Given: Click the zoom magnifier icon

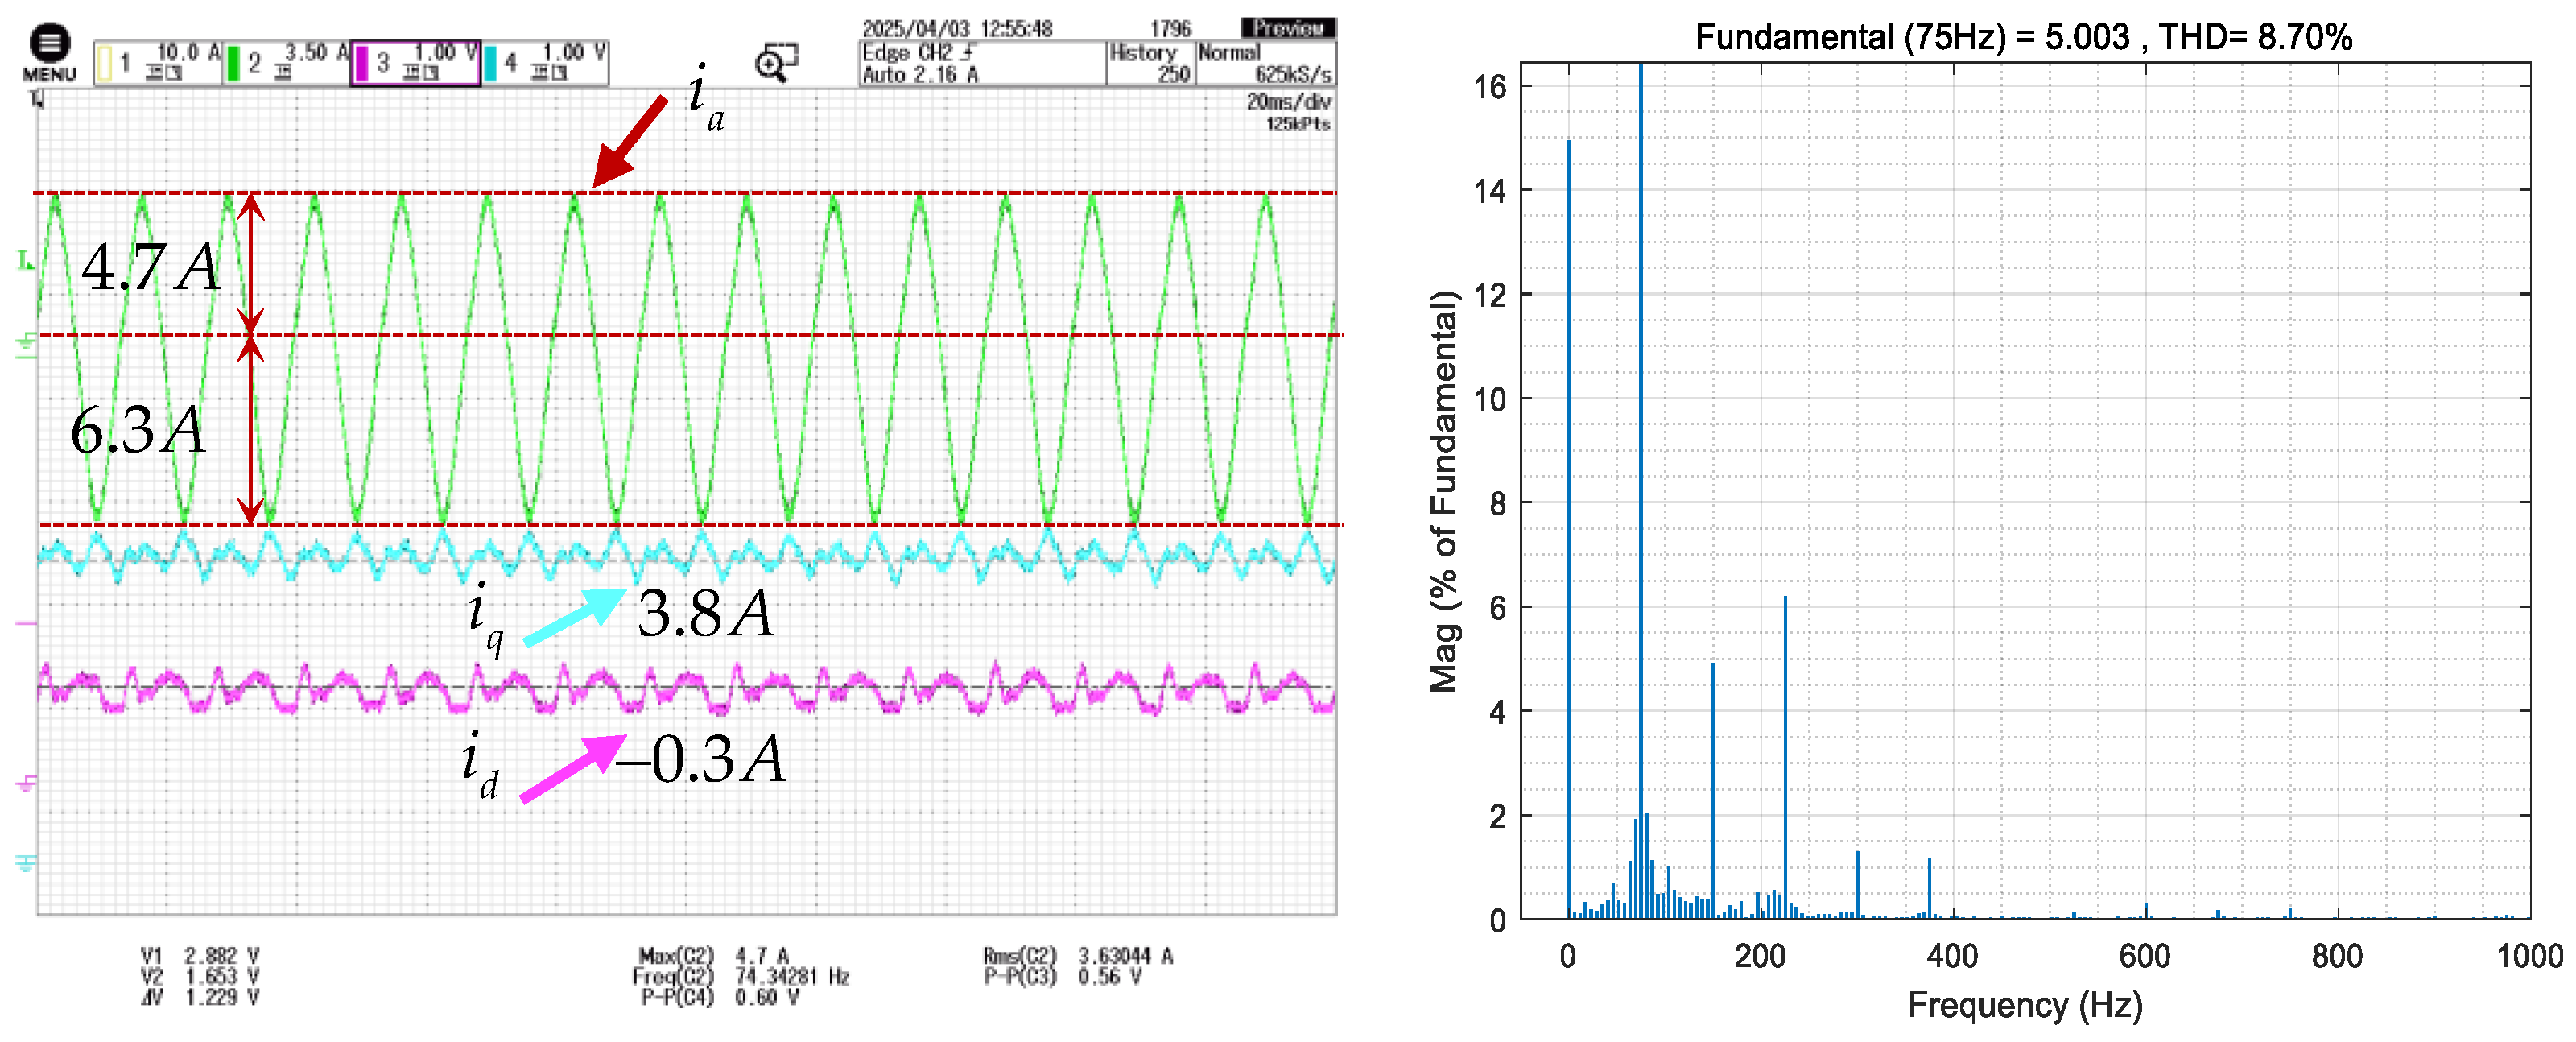Looking at the screenshot, I should 776,62.
